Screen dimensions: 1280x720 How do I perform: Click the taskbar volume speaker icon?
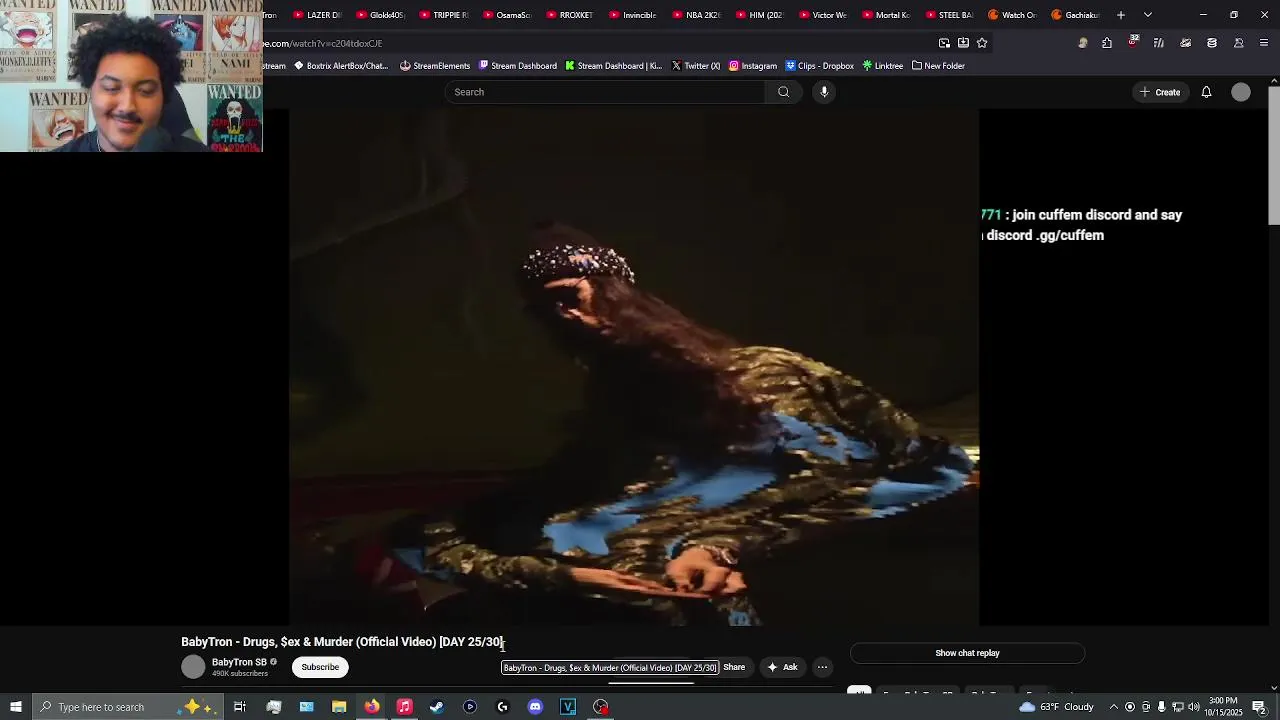click(x=1193, y=707)
